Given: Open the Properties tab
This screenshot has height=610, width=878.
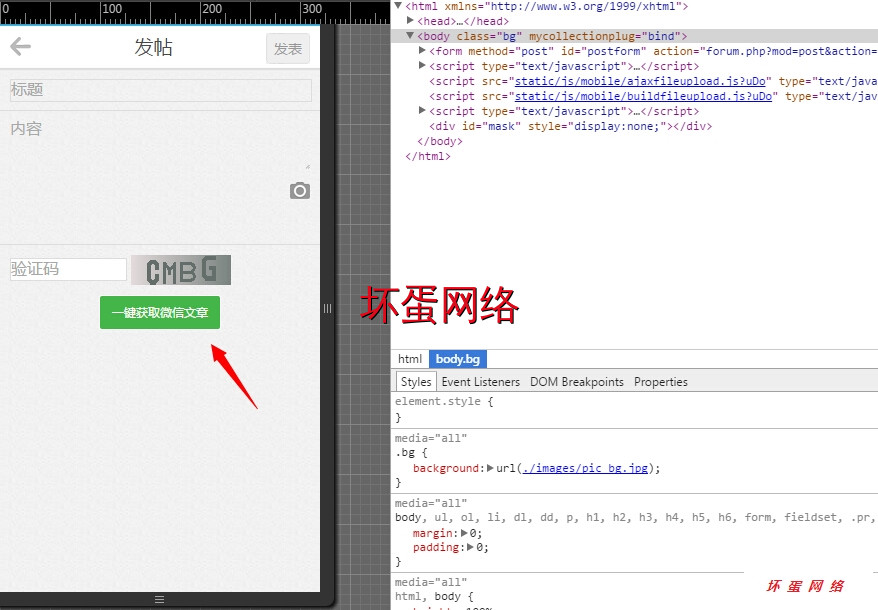Looking at the screenshot, I should click(661, 381).
